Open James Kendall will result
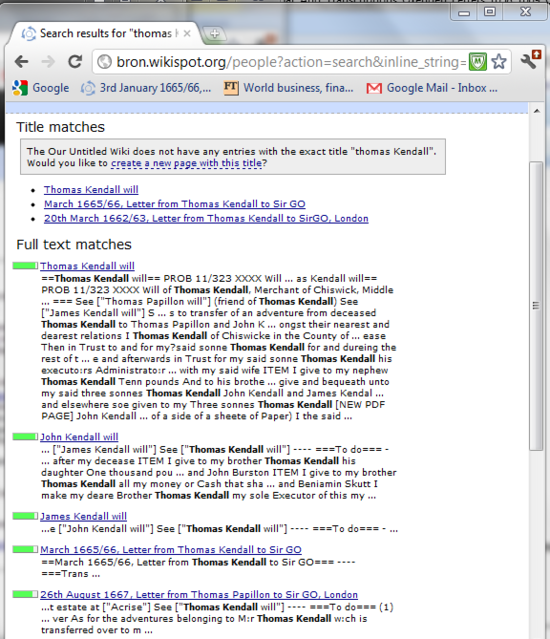Image resolution: width=550 pixels, height=639 pixels. pyautogui.click(x=83, y=516)
